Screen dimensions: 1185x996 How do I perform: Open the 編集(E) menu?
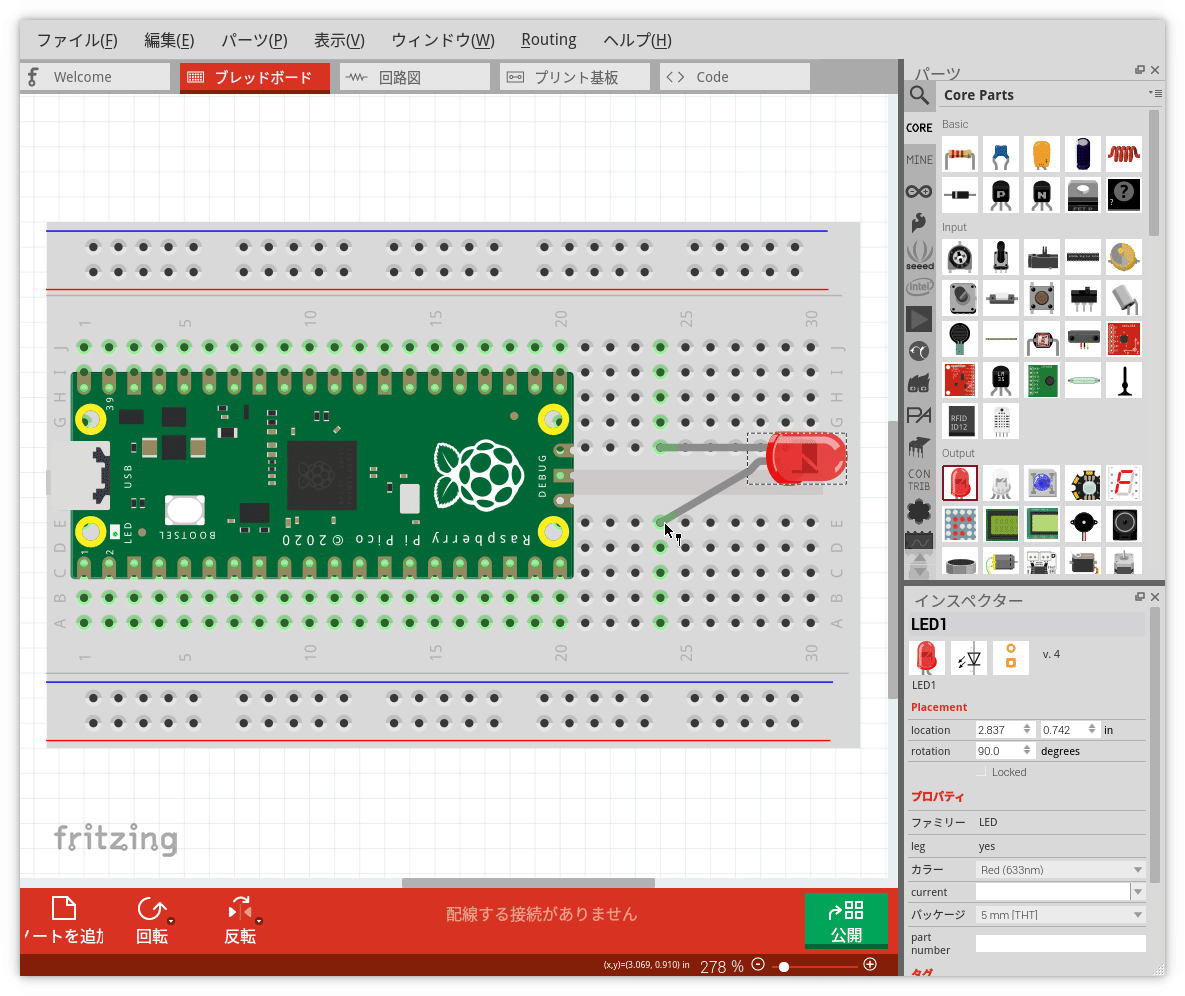coord(169,40)
